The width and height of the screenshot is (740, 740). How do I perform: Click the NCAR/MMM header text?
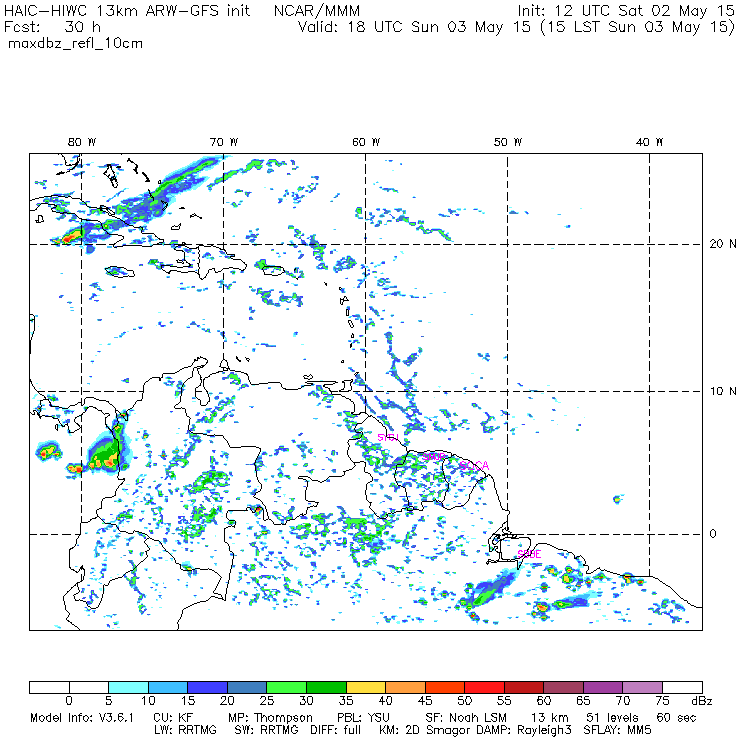(317, 11)
